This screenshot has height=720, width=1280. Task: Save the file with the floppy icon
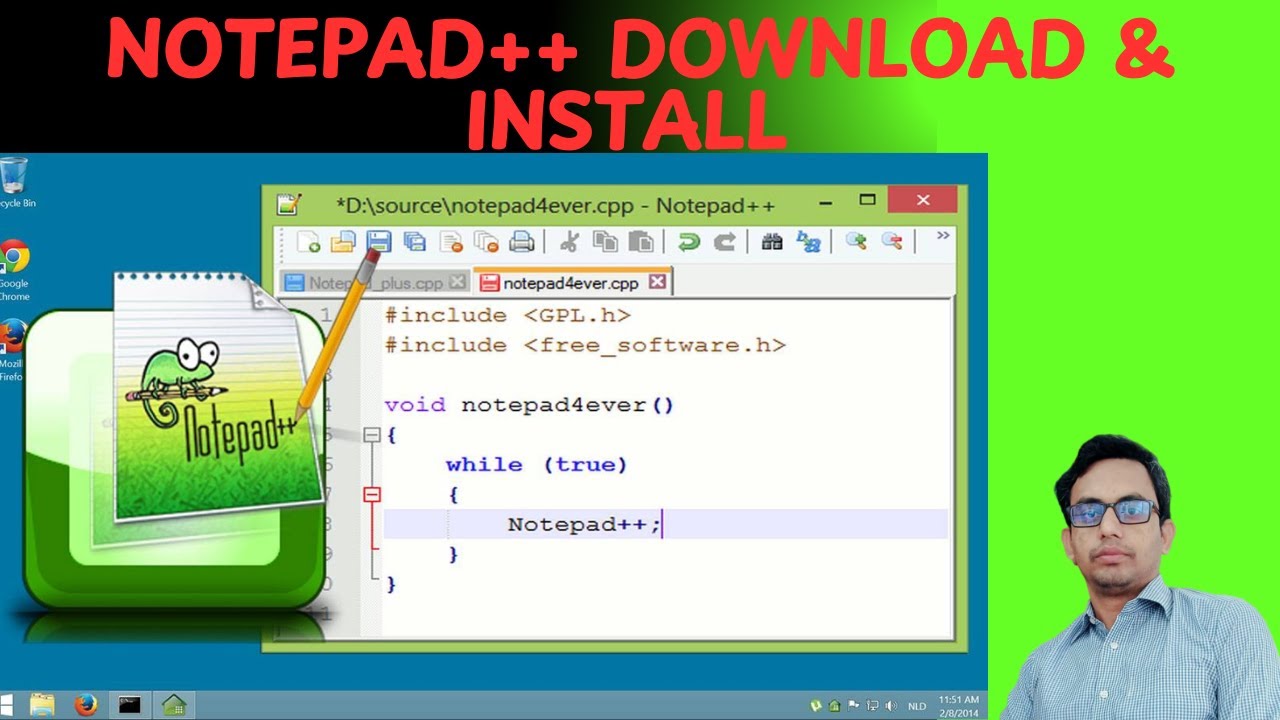point(379,241)
